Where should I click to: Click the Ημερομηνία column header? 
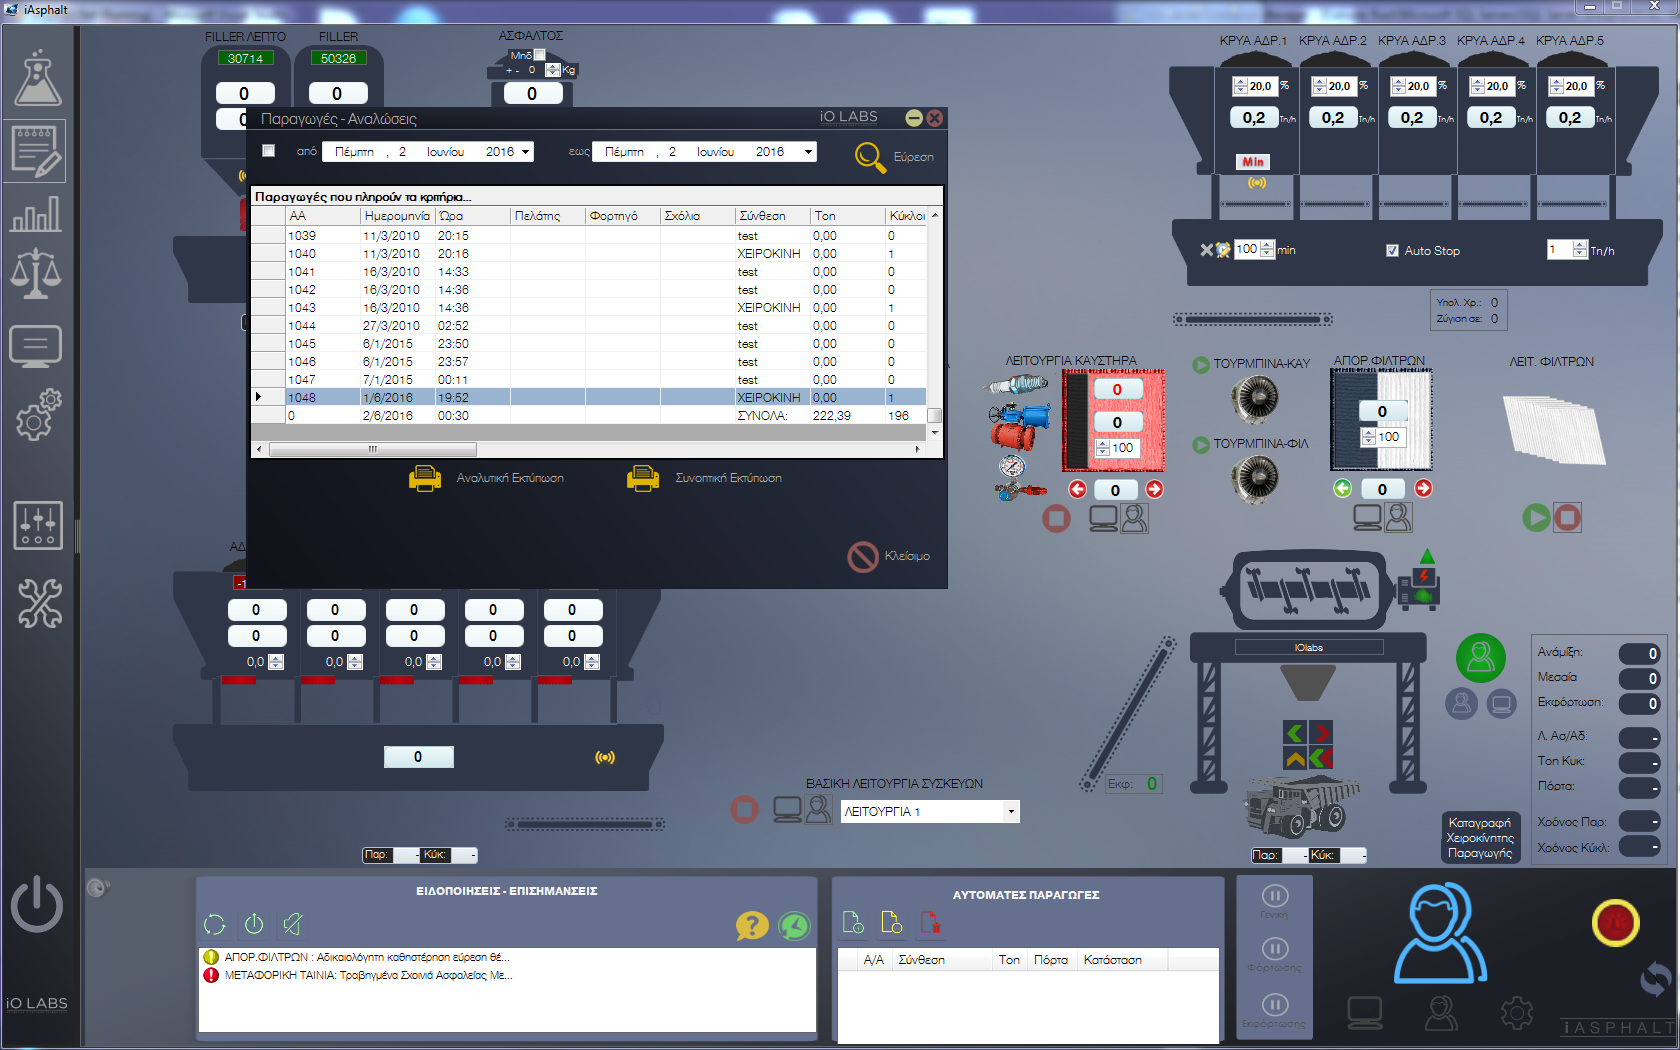click(x=396, y=216)
